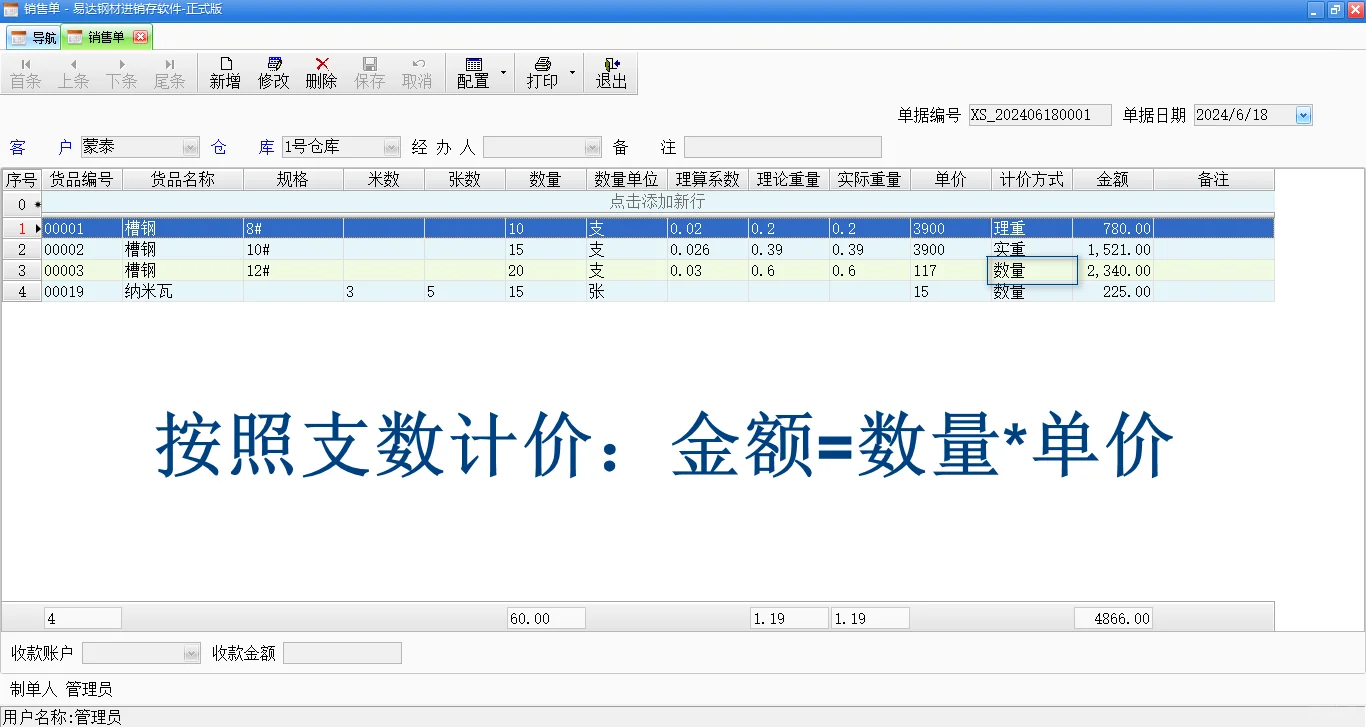Click the 取消 (Cancel) toolbar icon
The image size is (1366, 728).
(417, 72)
